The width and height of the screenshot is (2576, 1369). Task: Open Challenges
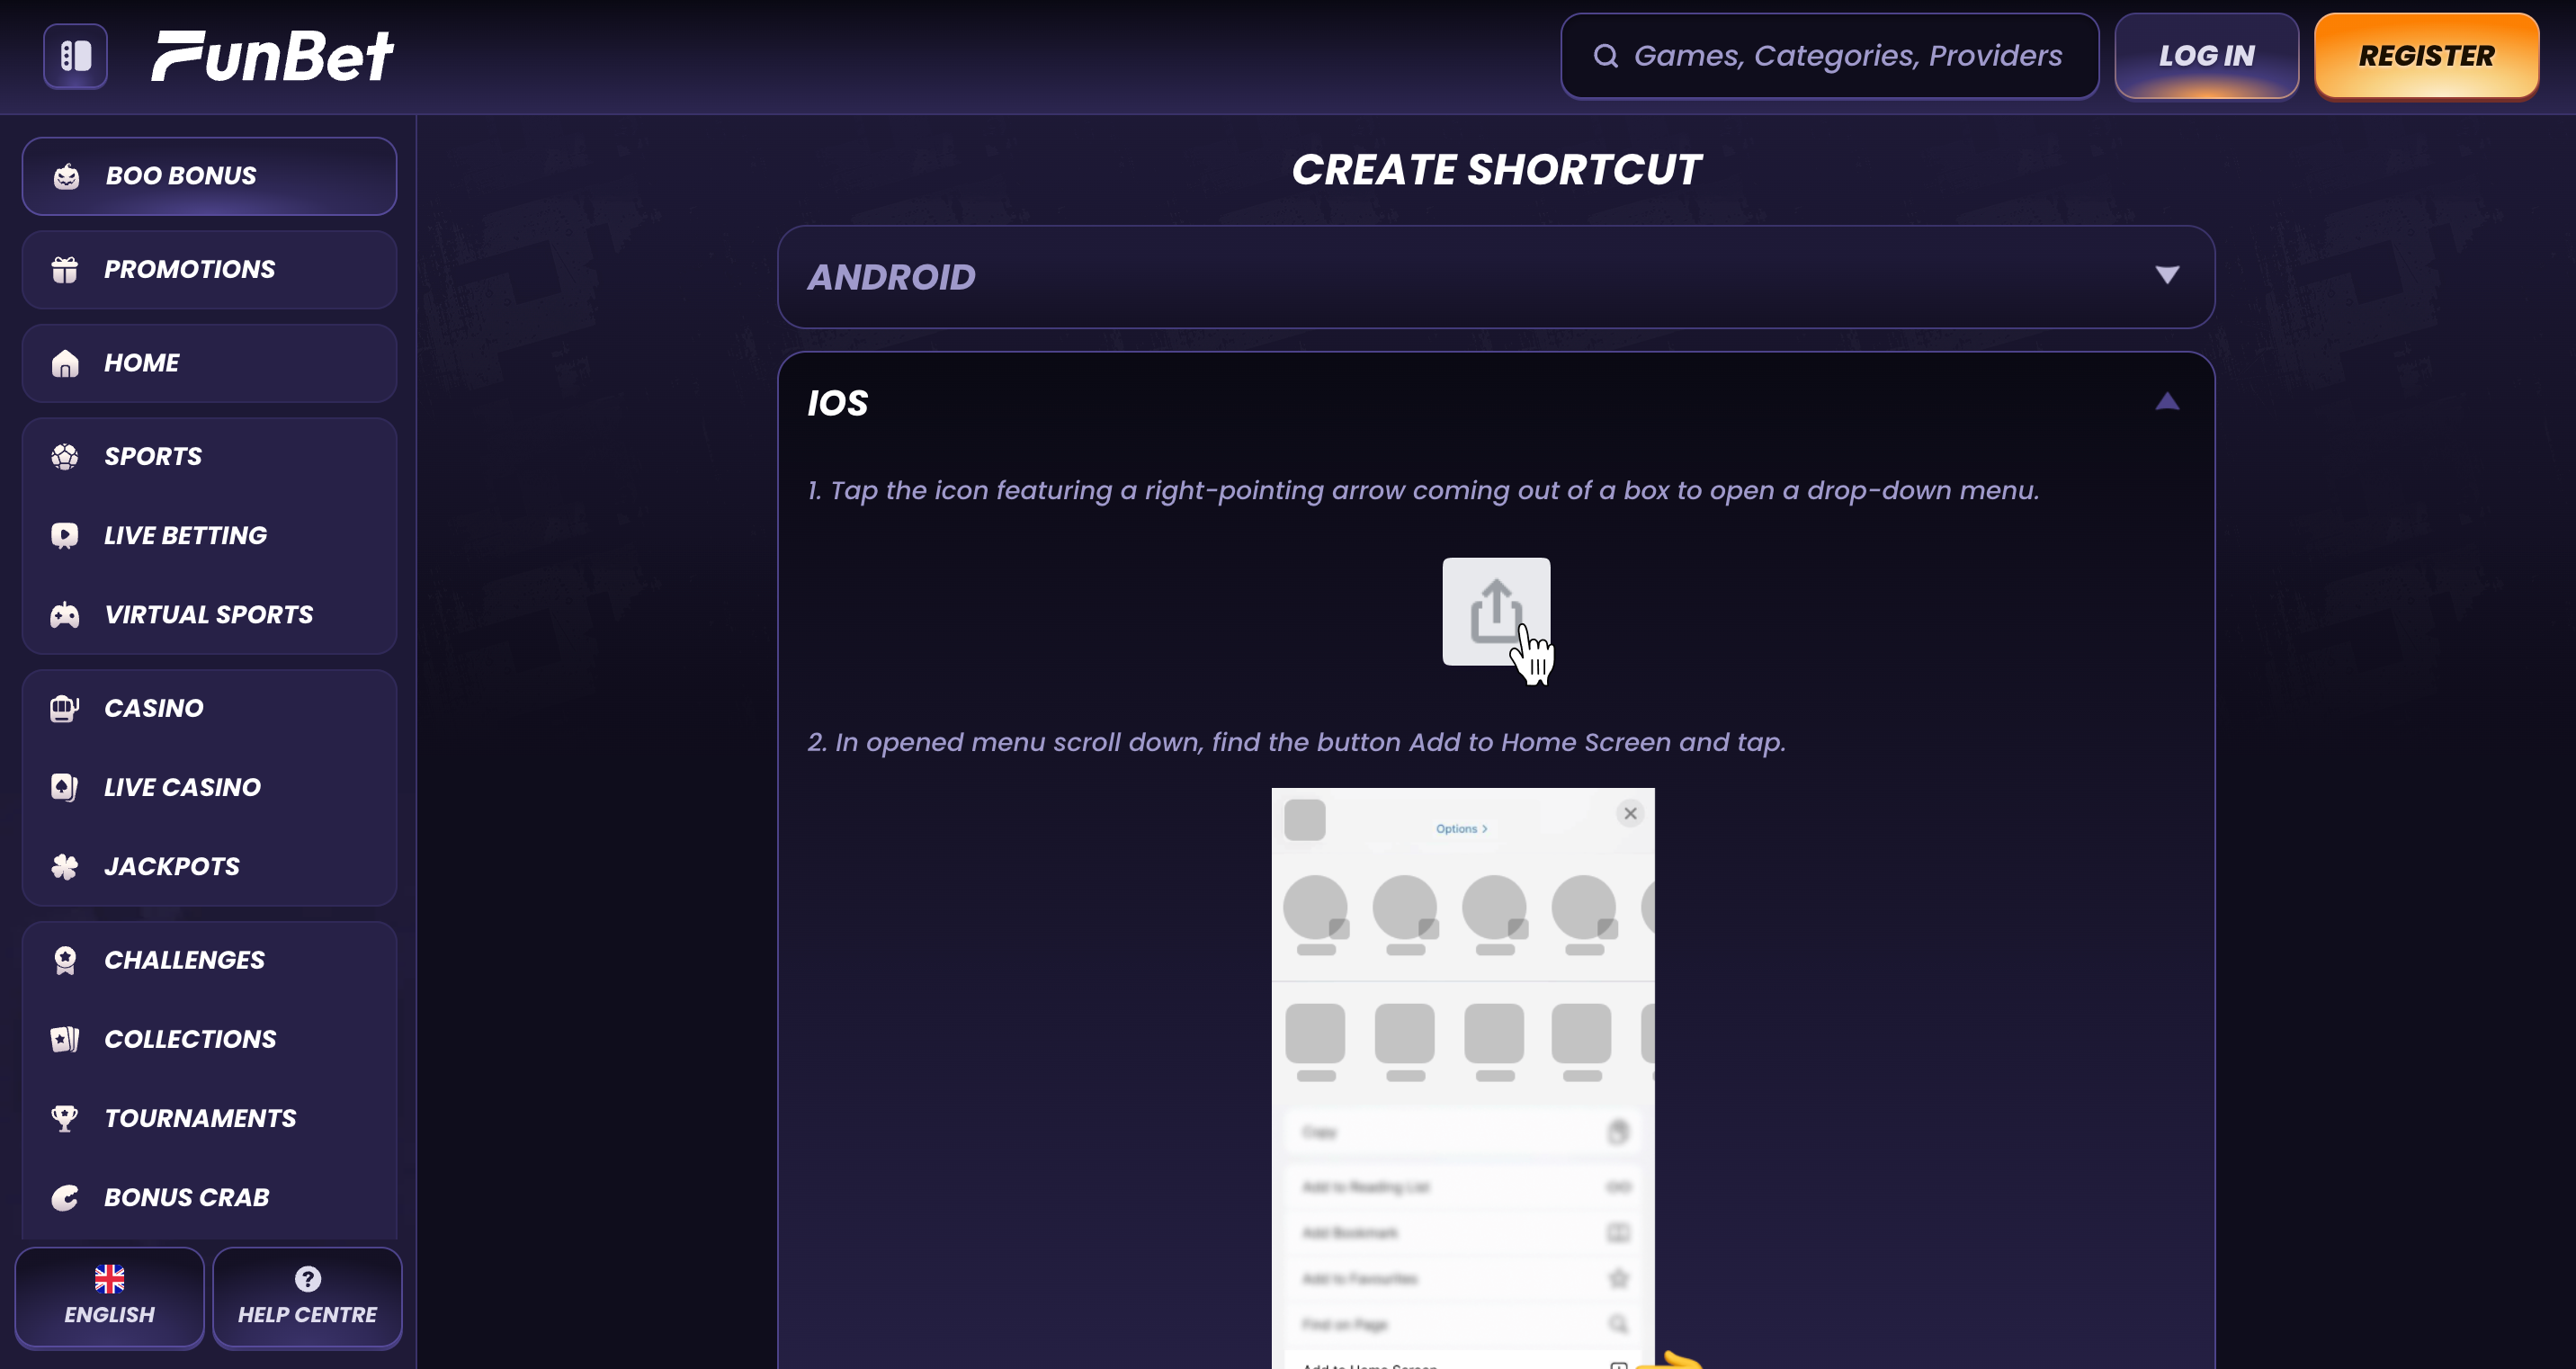pyautogui.click(x=209, y=960)
